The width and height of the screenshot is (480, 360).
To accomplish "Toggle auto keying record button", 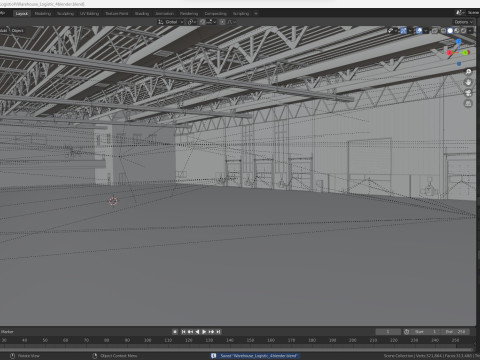I will (x=175, y=332).
